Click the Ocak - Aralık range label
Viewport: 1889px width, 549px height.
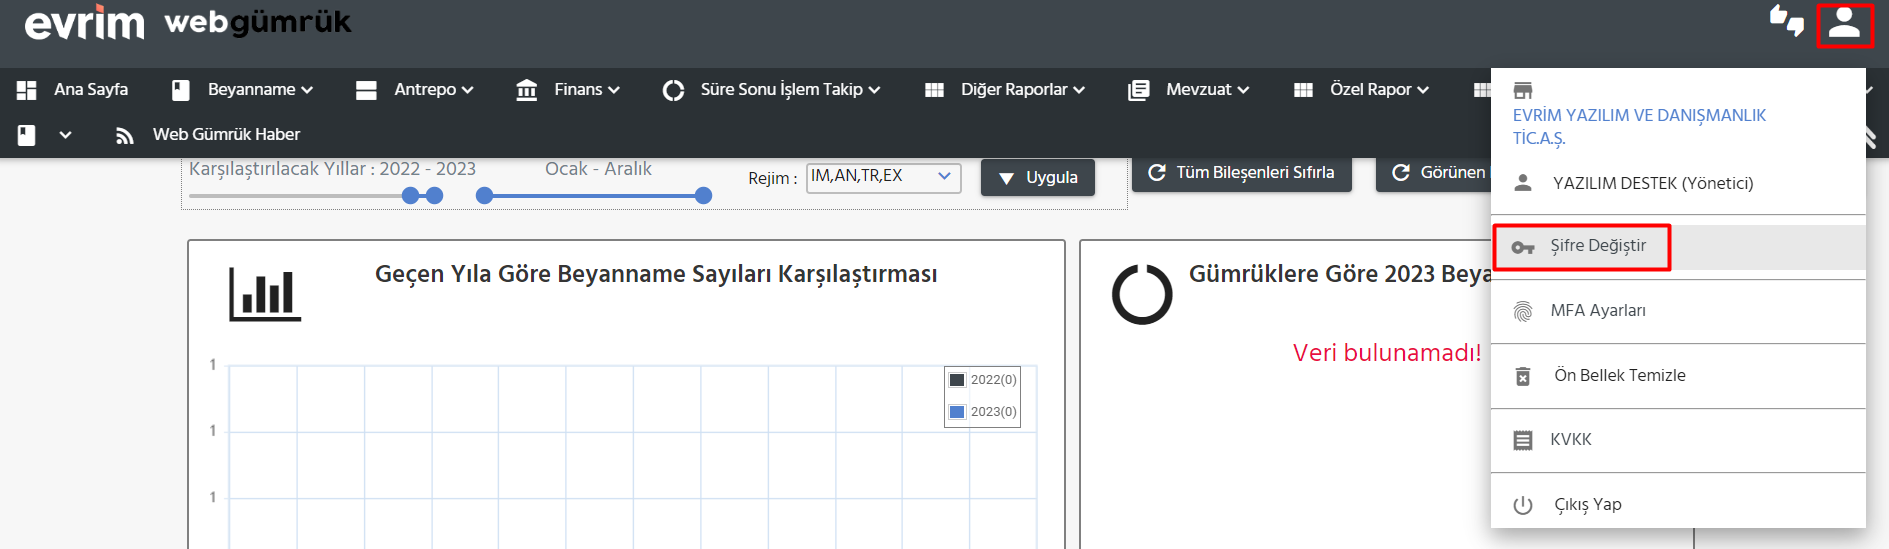point(598,169)
